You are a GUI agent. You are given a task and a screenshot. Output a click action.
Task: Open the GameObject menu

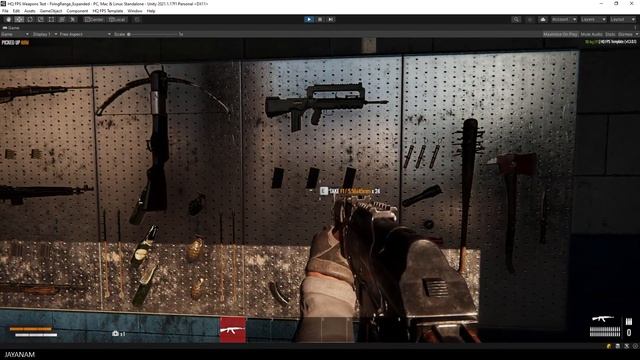(51, 11)
